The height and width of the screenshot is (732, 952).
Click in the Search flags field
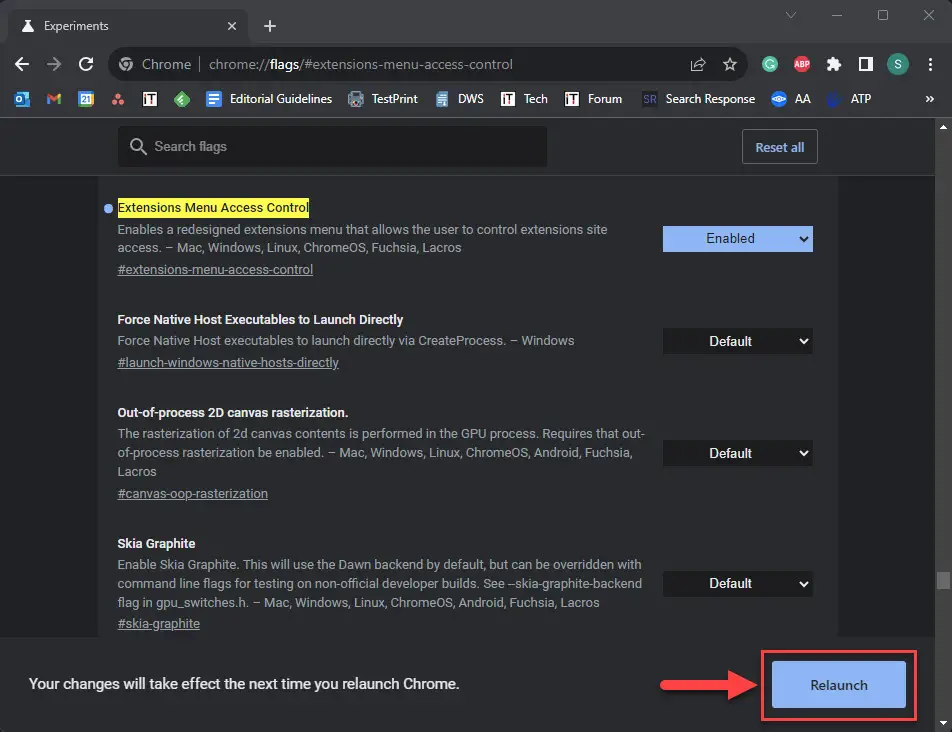click(x=340, y=147)
